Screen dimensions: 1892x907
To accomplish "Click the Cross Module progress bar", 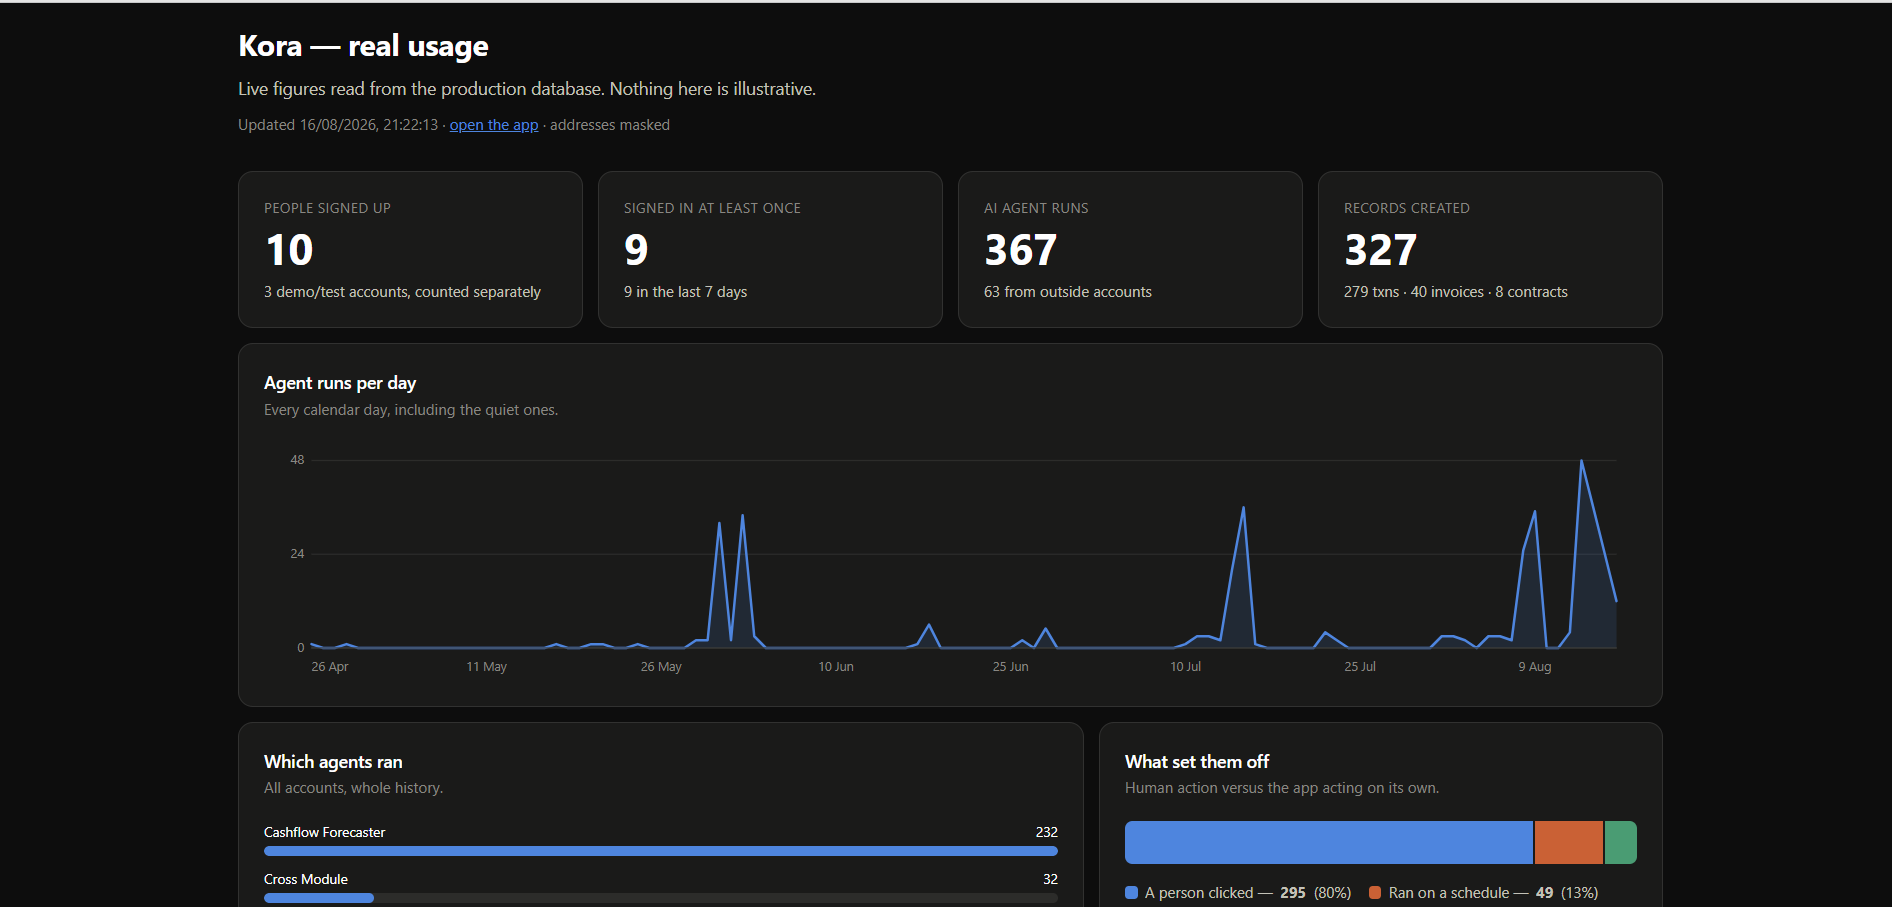I will click(x=661, y=898).
